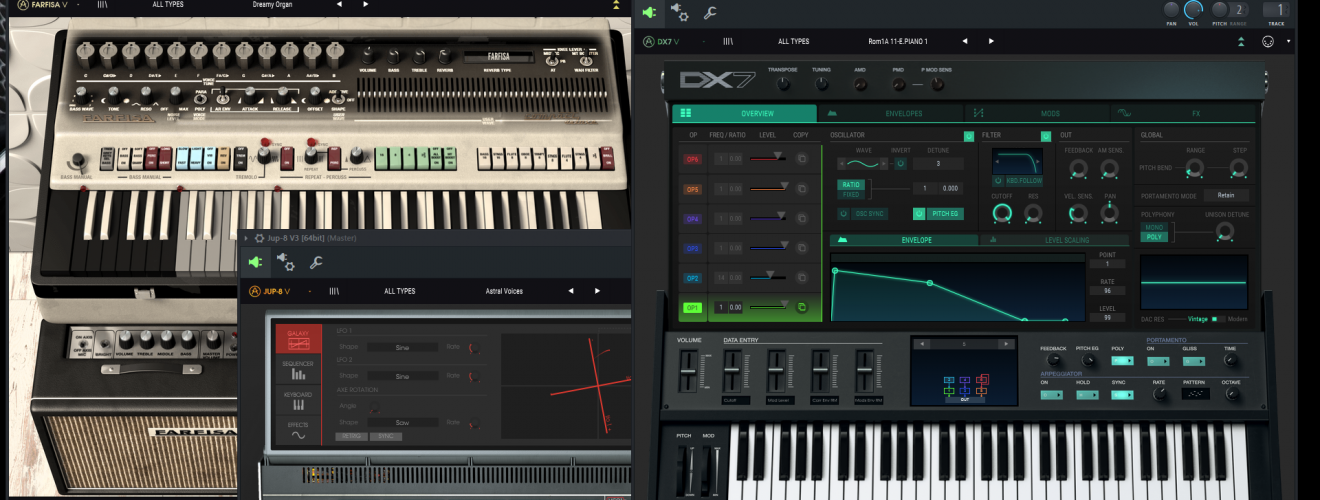Expand DX7 toolbar menu arrow at far right
The height and width of the screenshot is (500, 1320).
(x=1289, y=41)
